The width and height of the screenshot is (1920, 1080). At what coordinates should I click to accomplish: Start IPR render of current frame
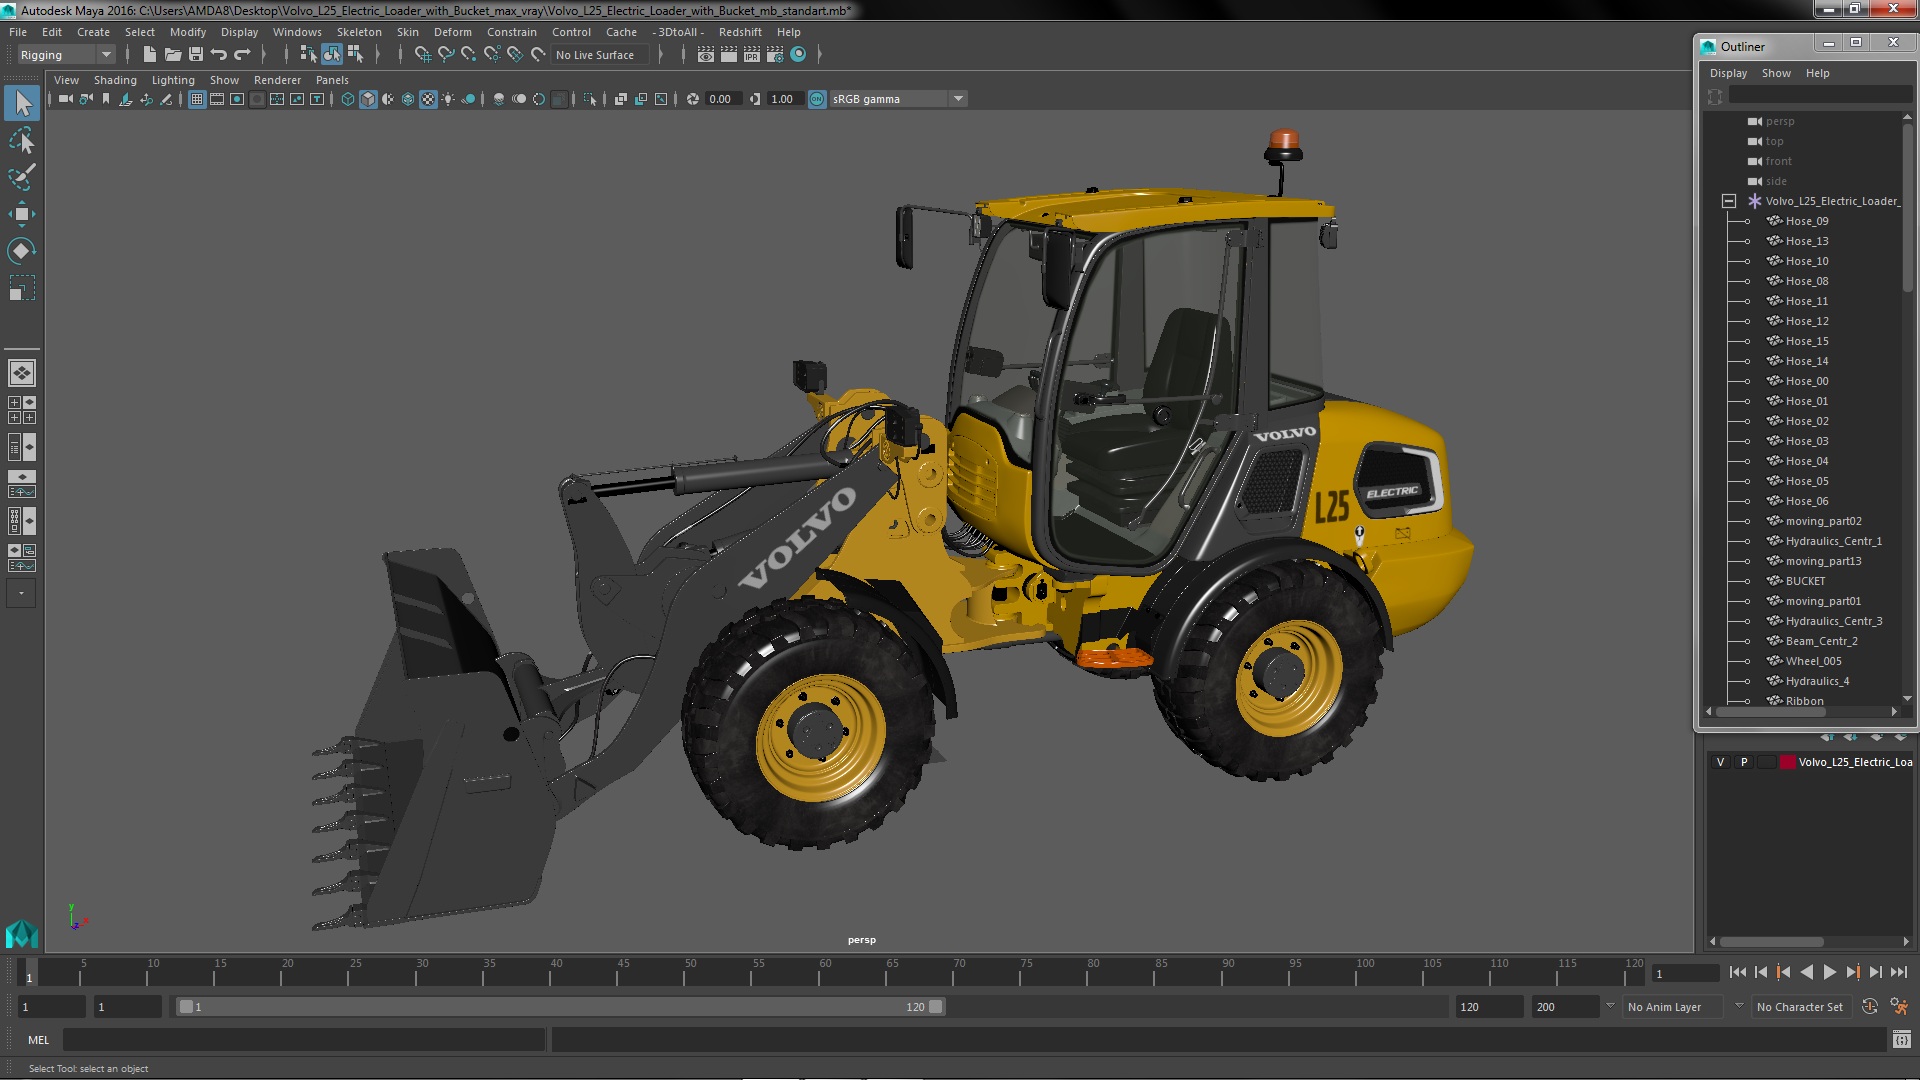coord(752,55)
